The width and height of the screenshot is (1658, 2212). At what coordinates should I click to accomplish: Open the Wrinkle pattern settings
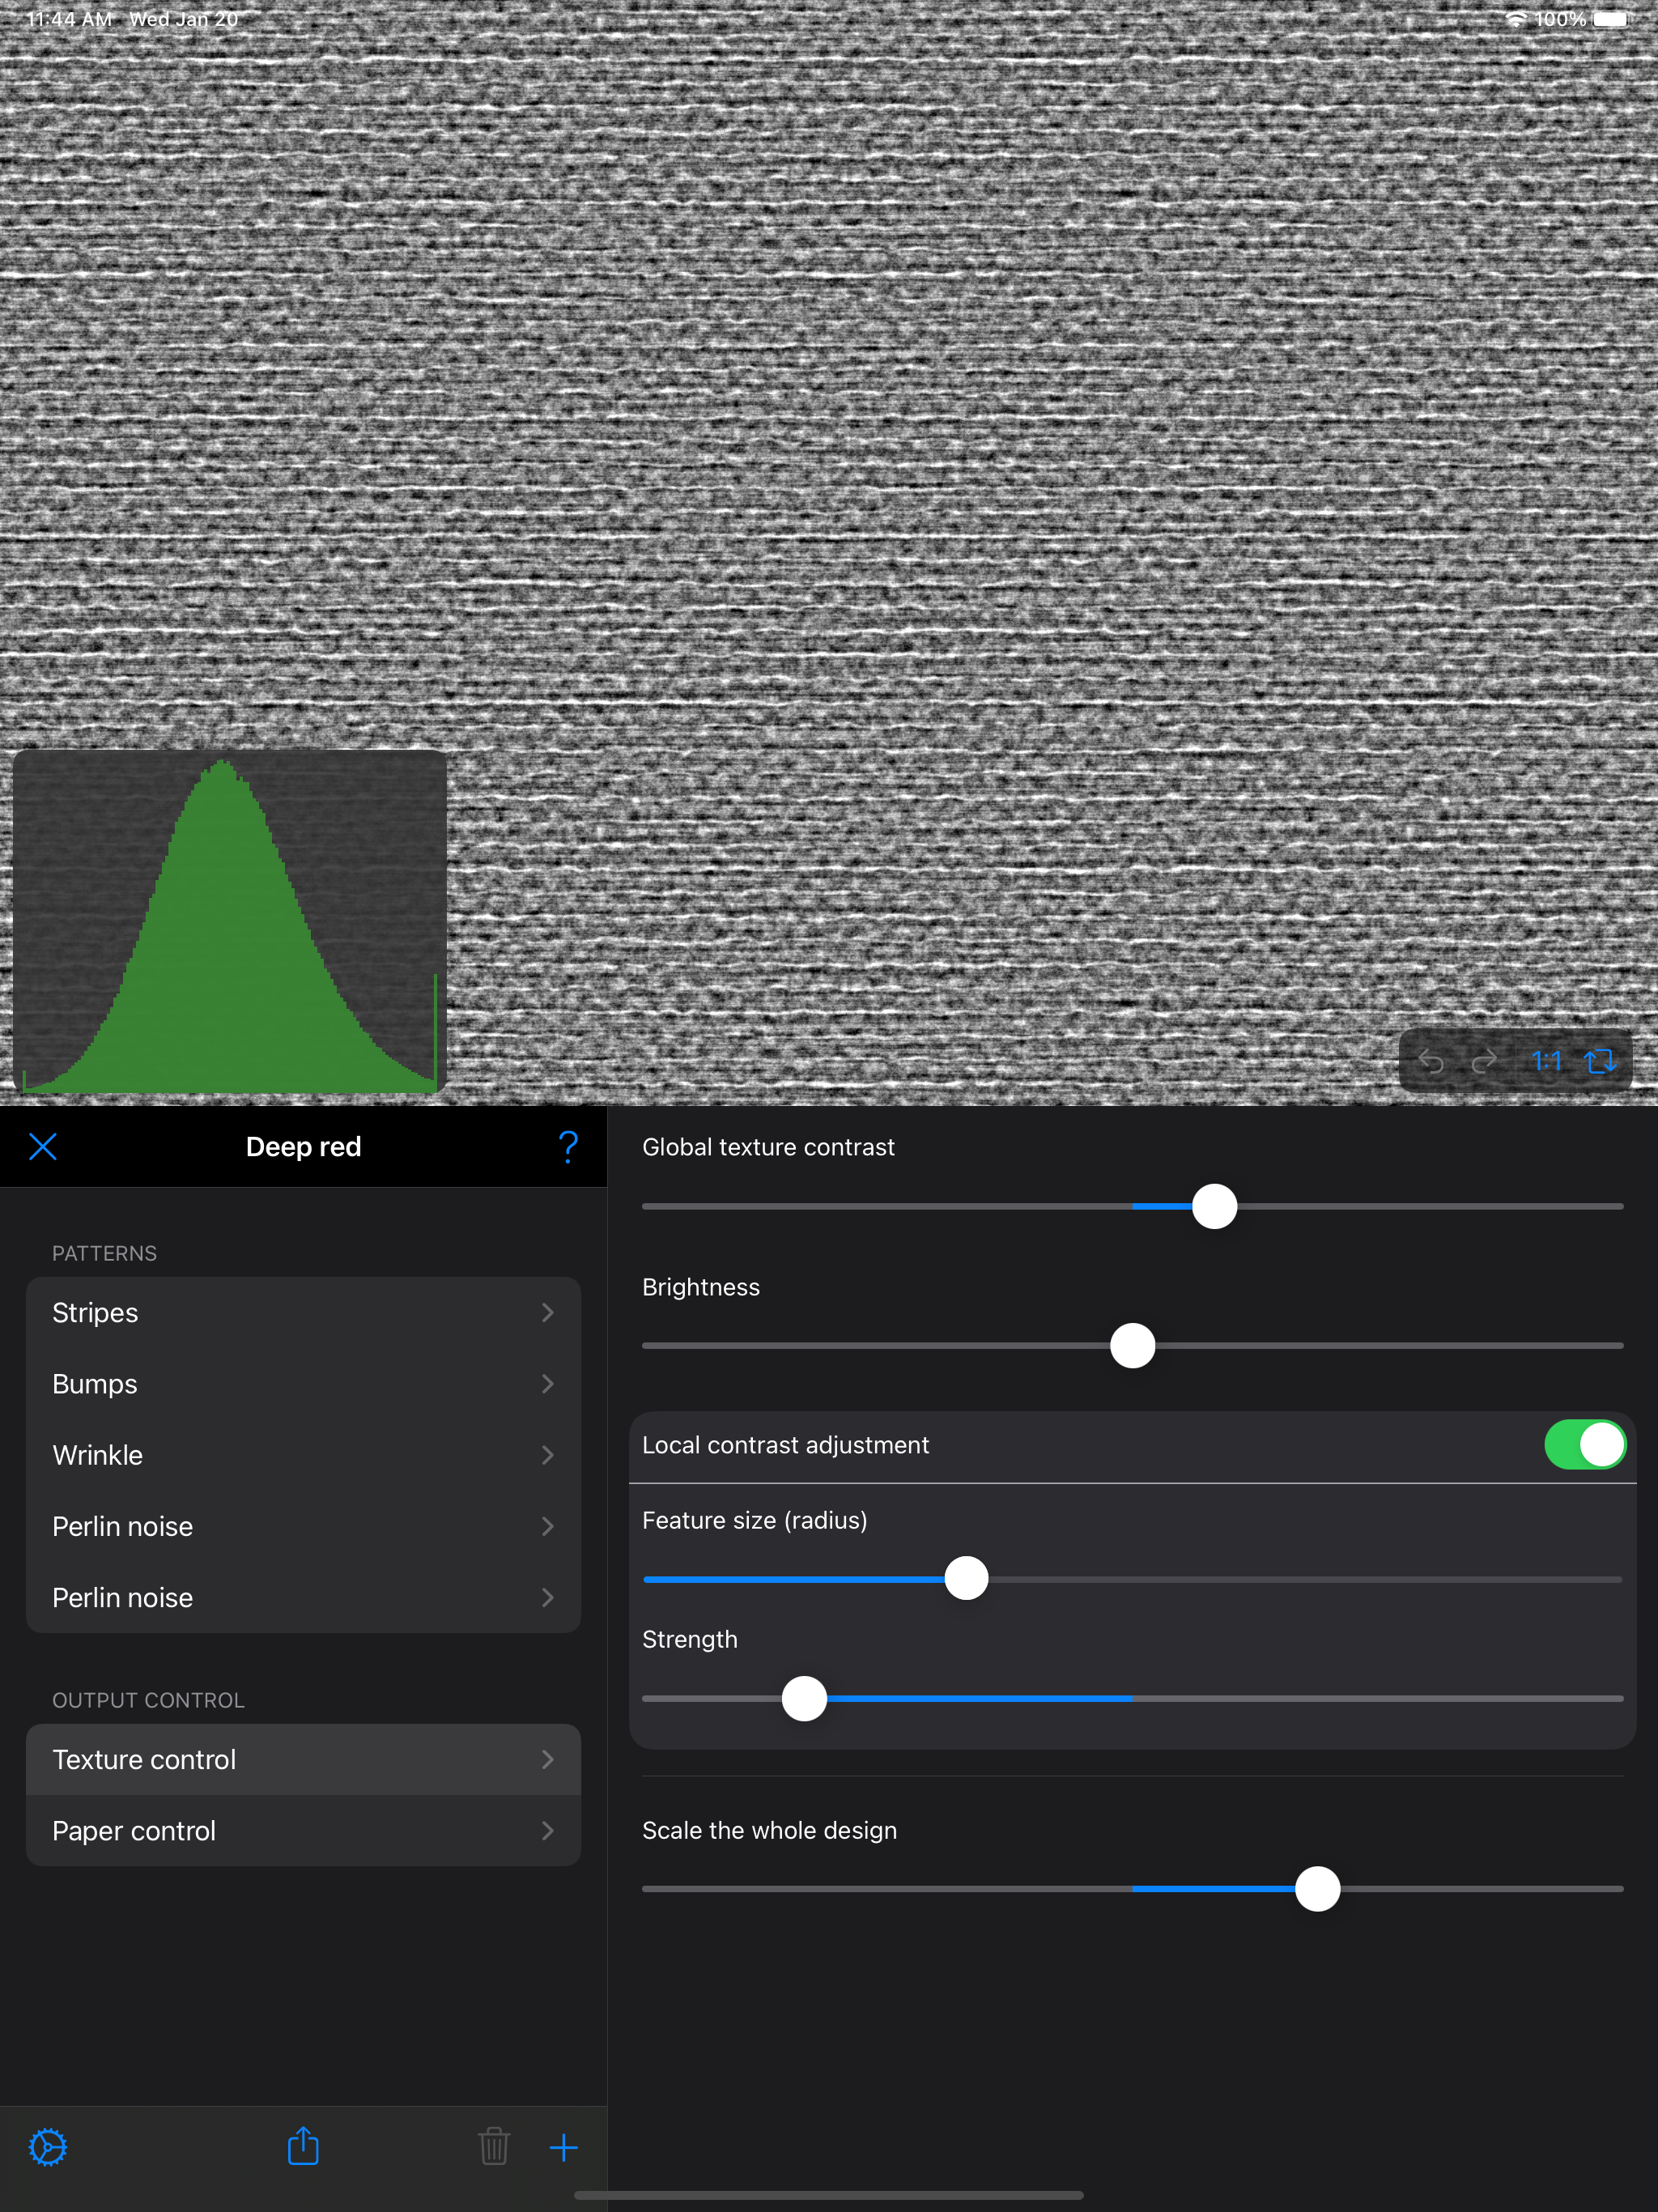303,1456
